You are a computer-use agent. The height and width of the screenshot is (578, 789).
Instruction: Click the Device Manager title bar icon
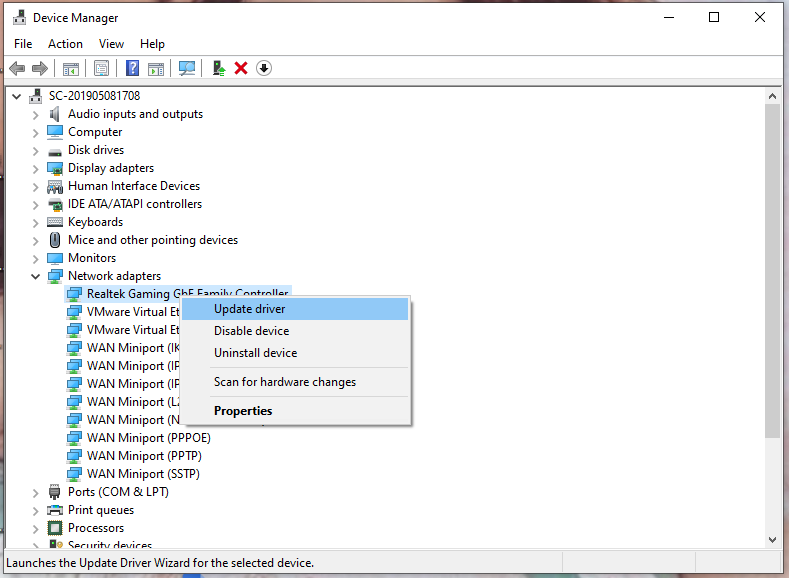(19, 17)
